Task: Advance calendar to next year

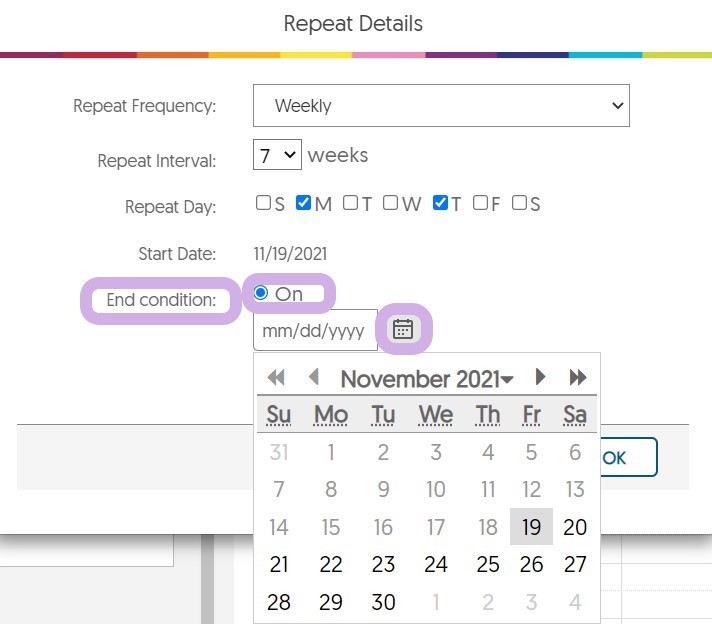Action: (x=577, y=378)
